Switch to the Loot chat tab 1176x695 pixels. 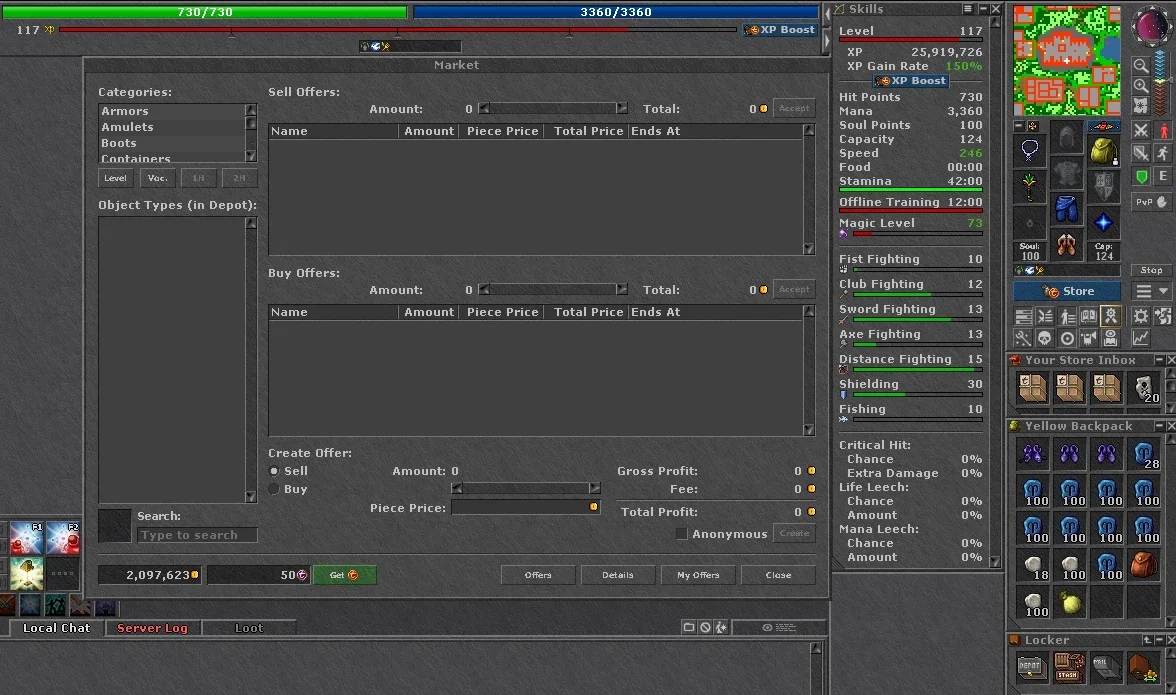pos(249,628)
